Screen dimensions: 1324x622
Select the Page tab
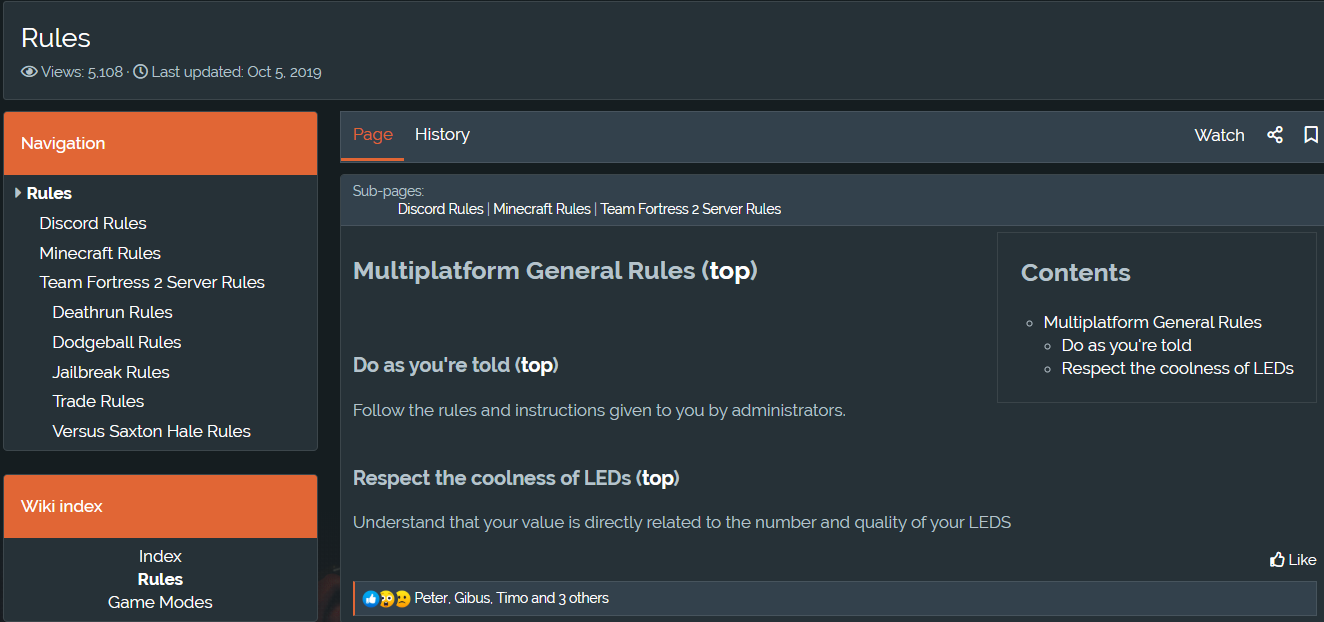pyautogui.click(x=373, y=135)
